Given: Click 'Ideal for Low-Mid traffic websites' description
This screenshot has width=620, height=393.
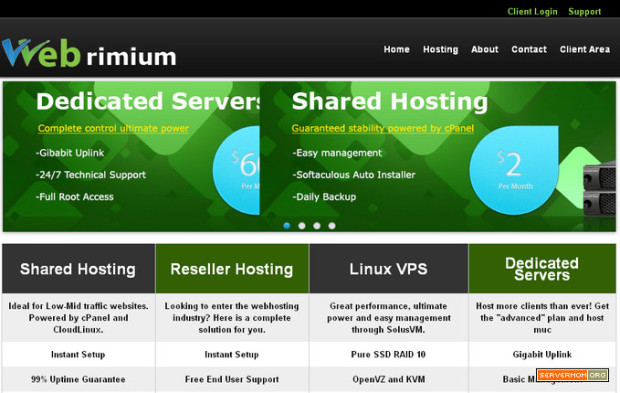Looking at the screenshot, I should (x=78, y=318).
